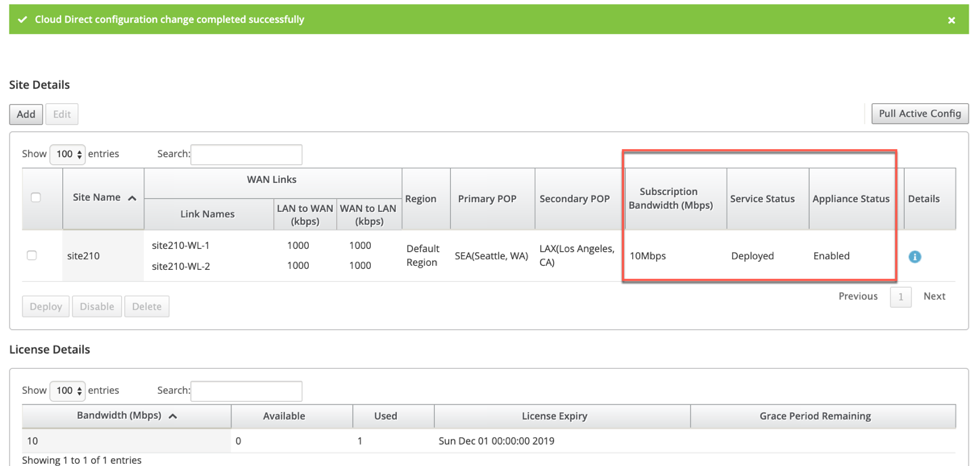Select pagination page 1
Screen dimensions: 974x466
901,297
